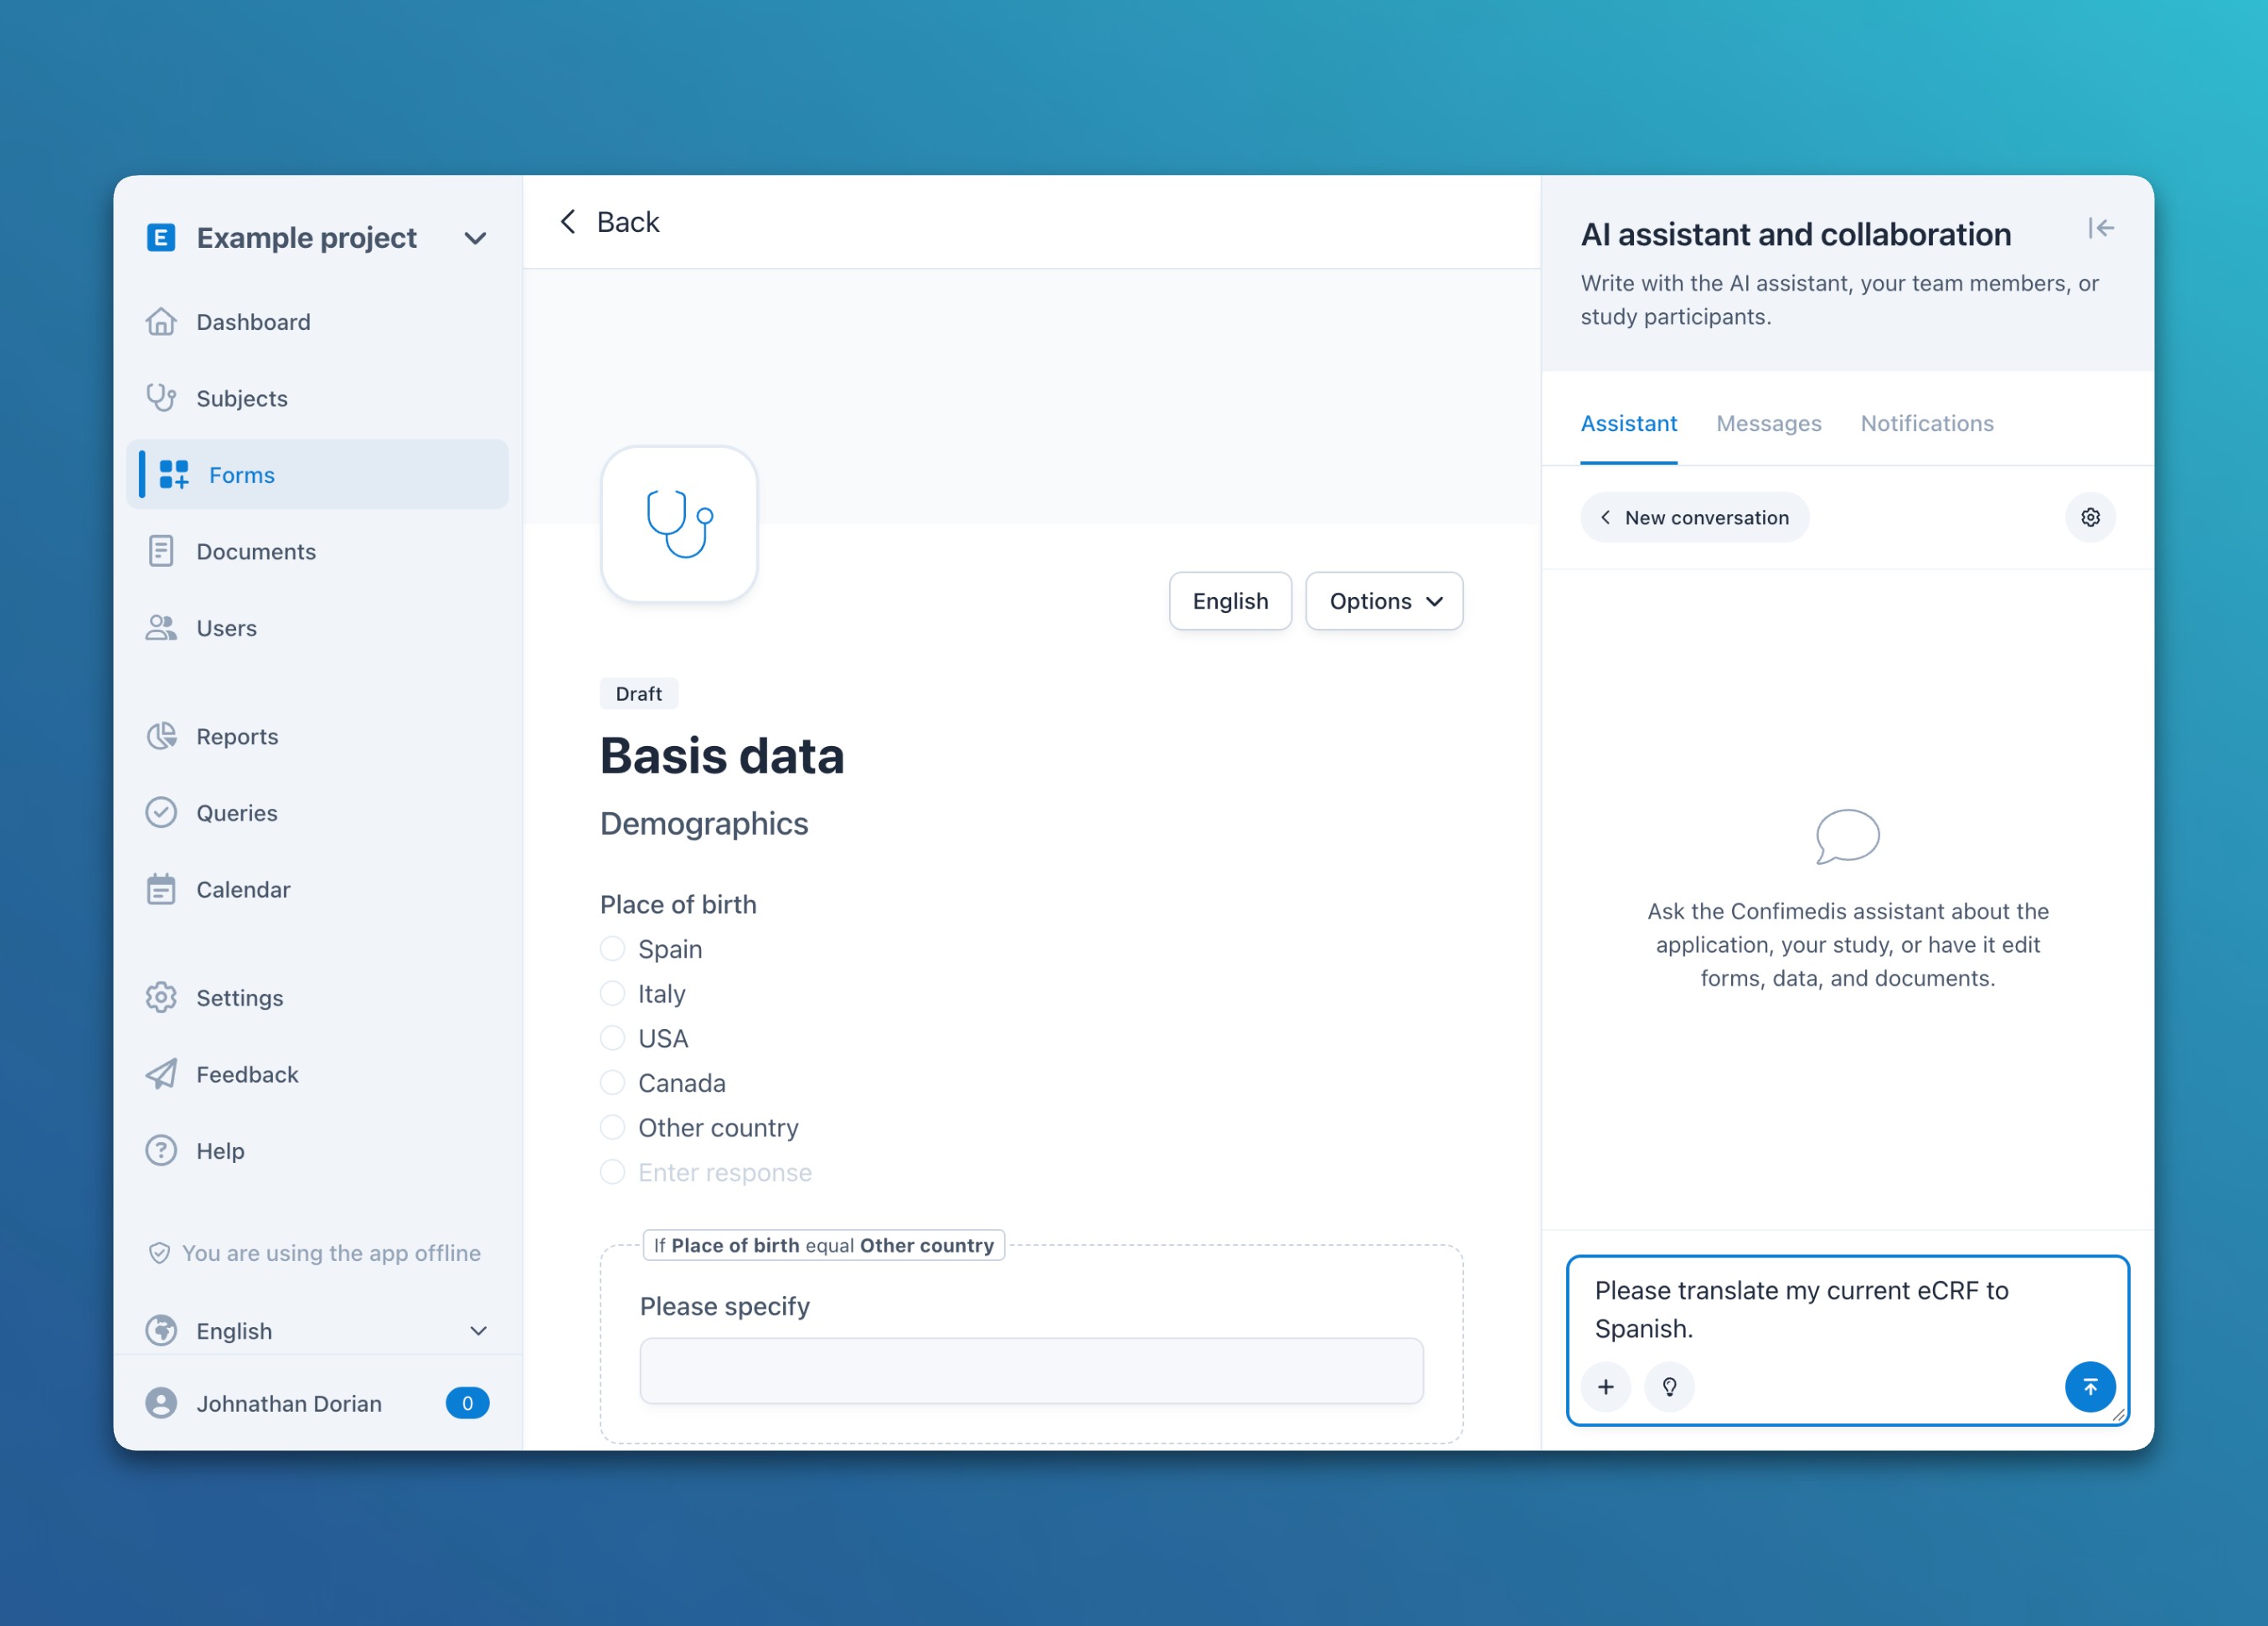Screen dimensions: 2268x1626
Task: Expand the English language selector in sidebar
Action: pyautogui.click(x=317, y=1331)
